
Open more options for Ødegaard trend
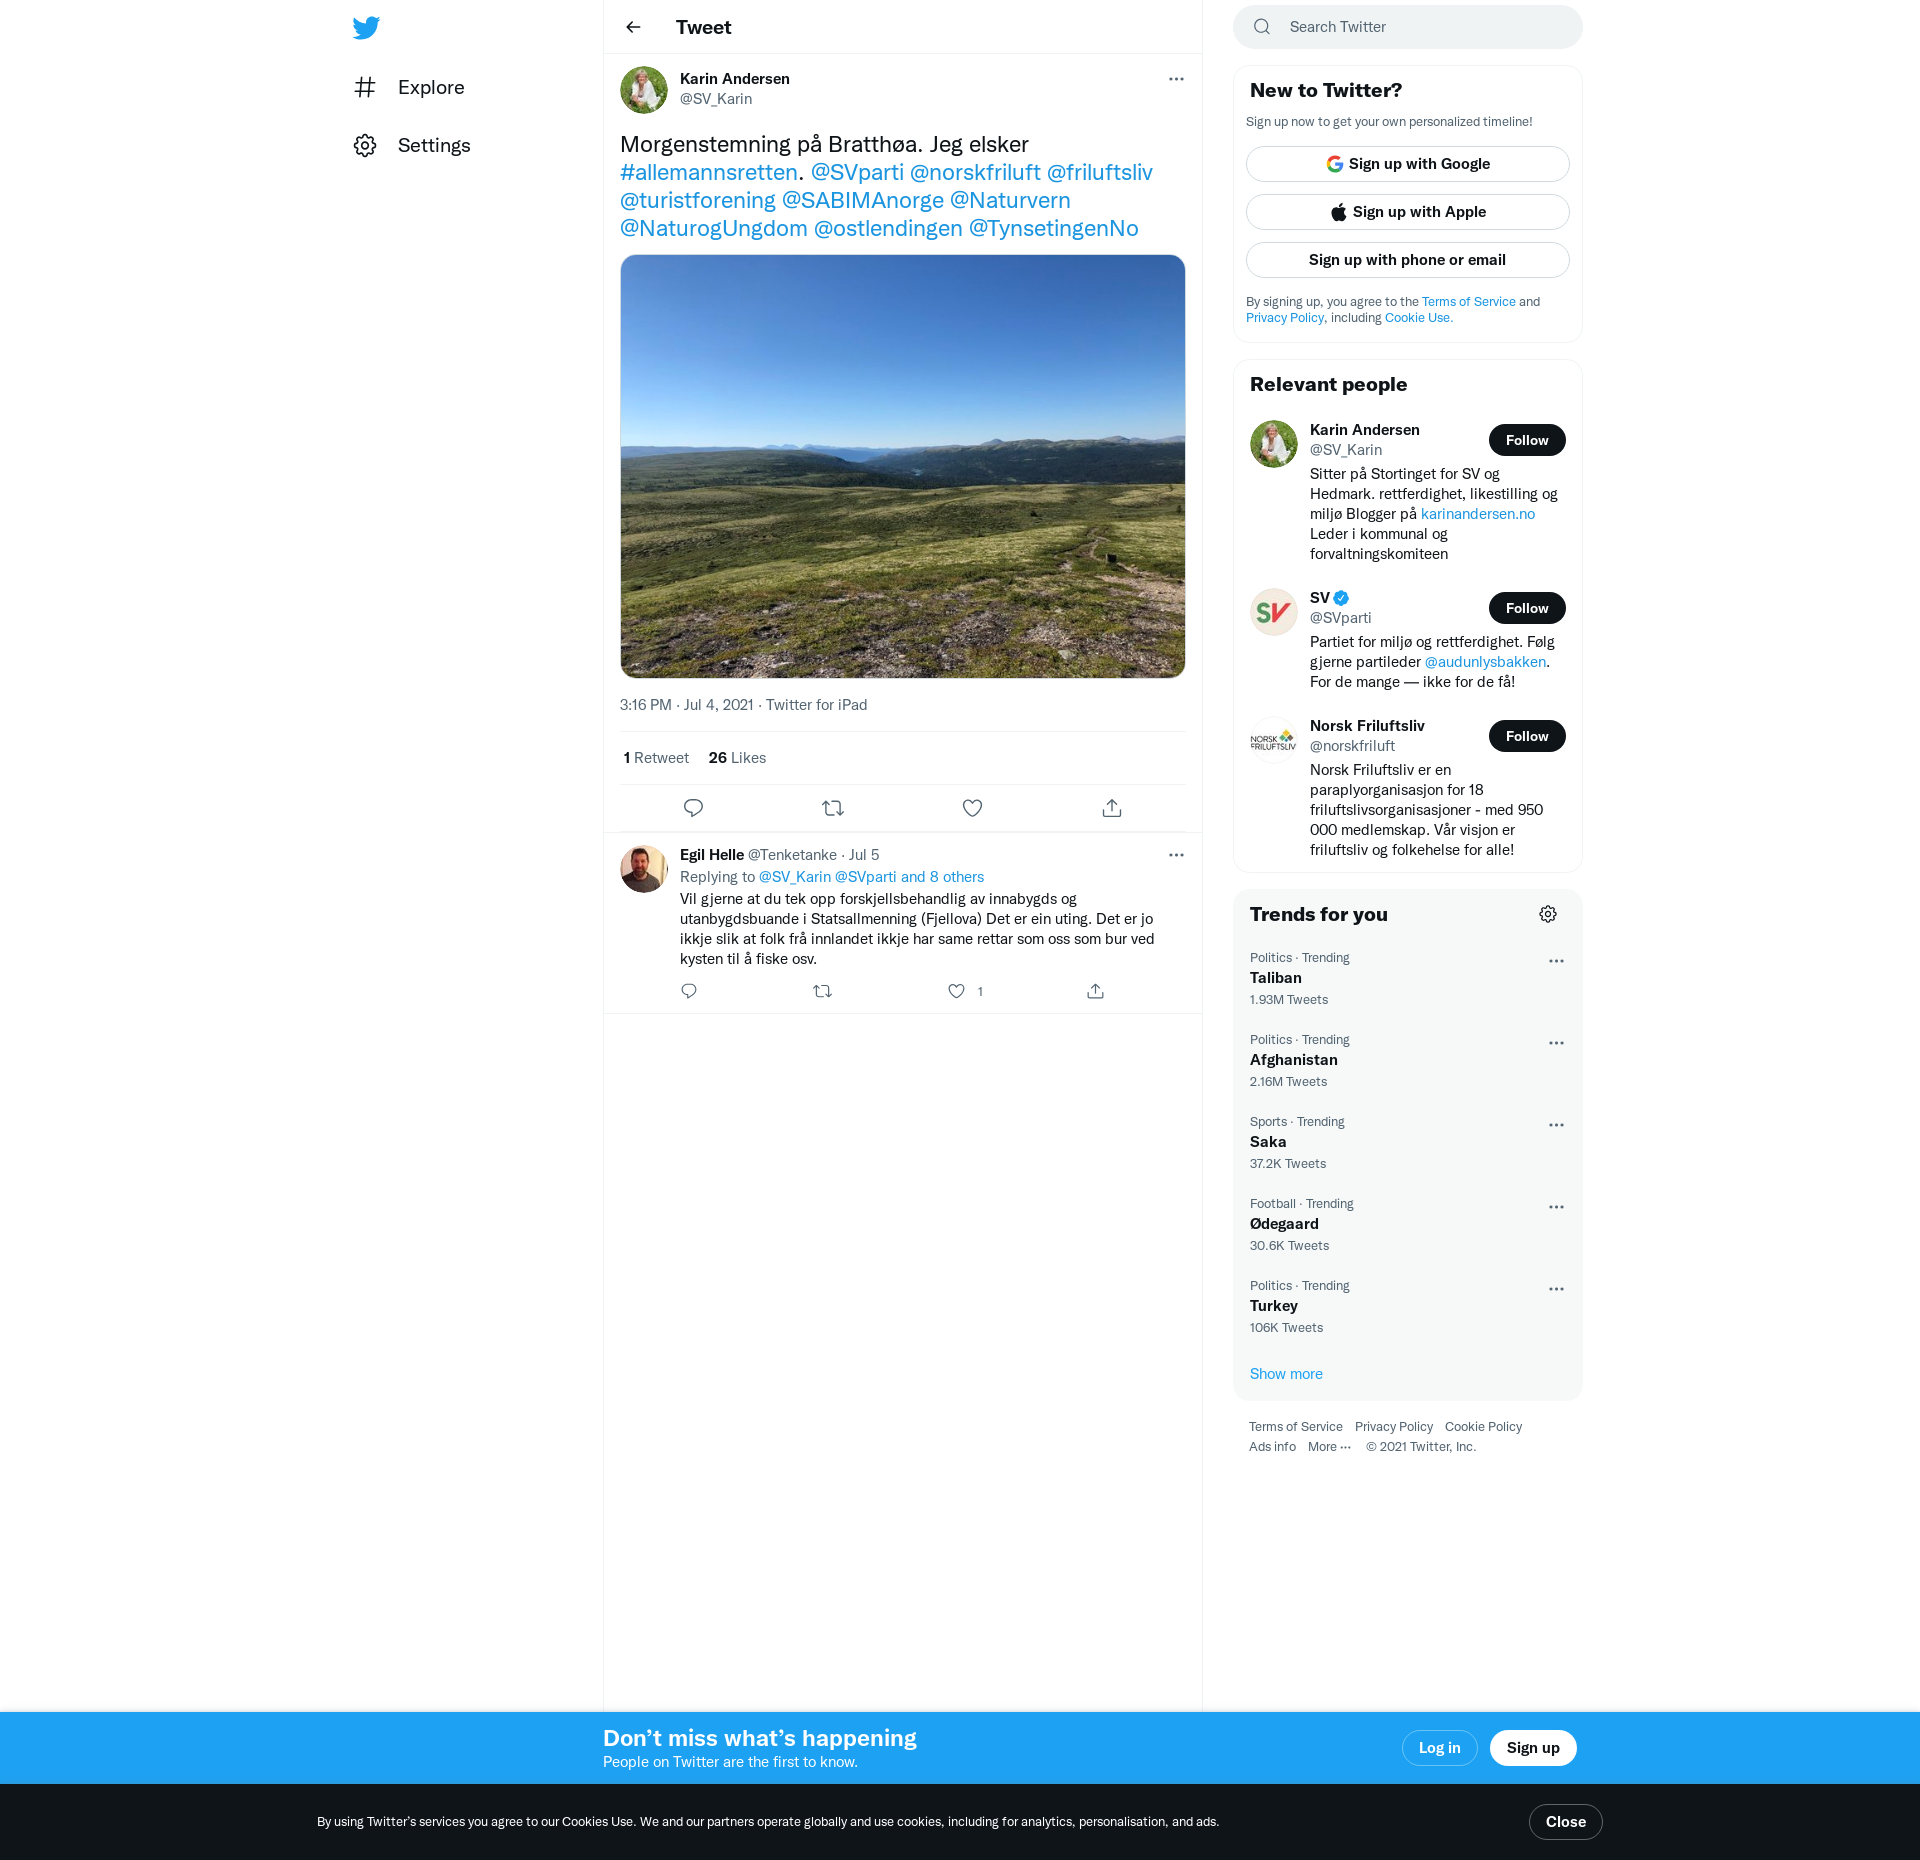tap(1556, 1207)
